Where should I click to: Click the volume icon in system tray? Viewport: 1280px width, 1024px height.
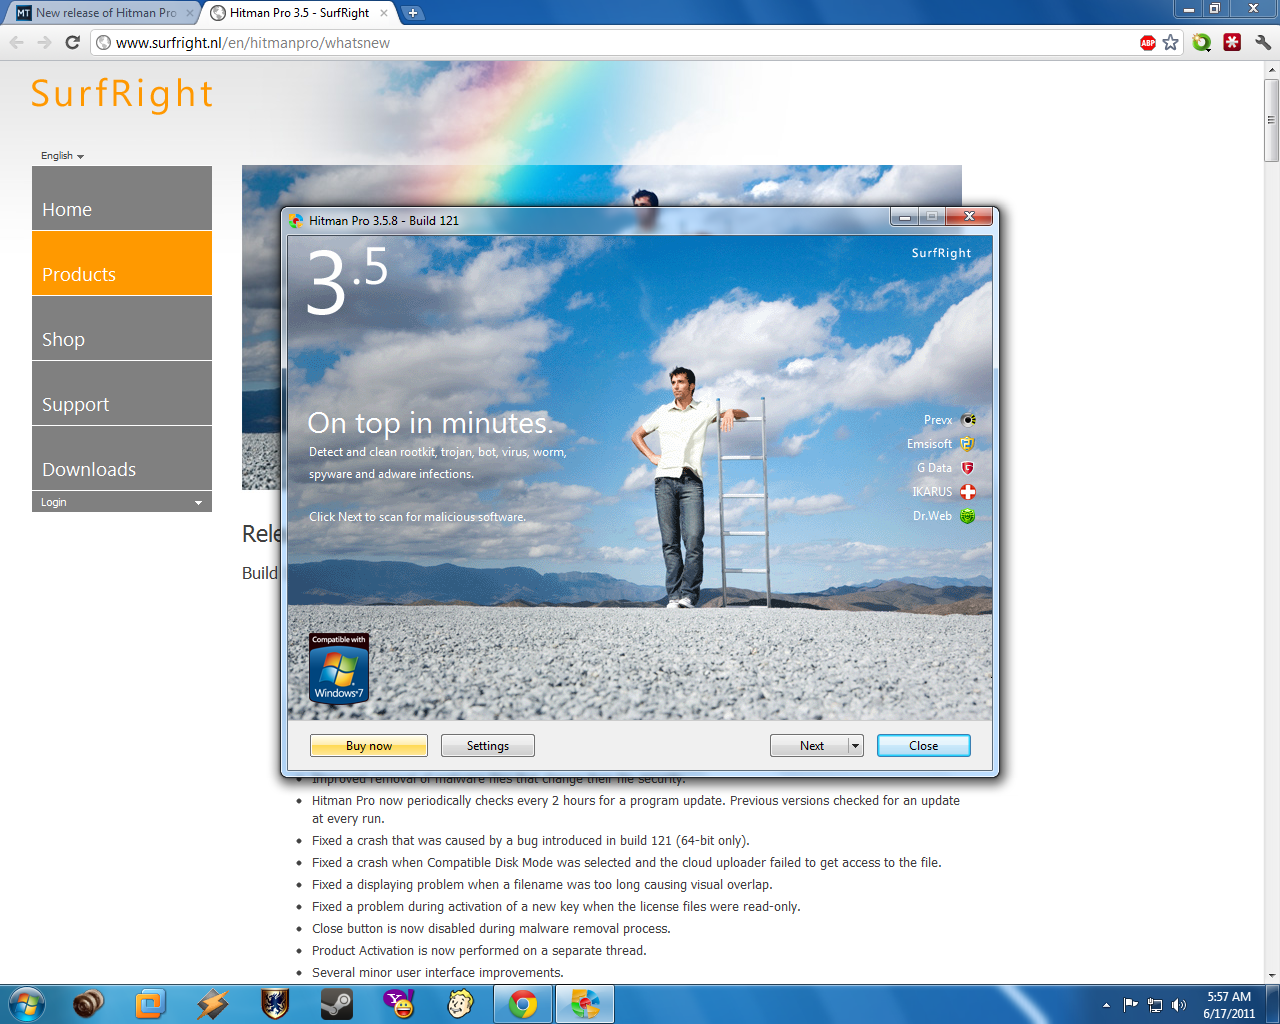coord(1179,1005)
